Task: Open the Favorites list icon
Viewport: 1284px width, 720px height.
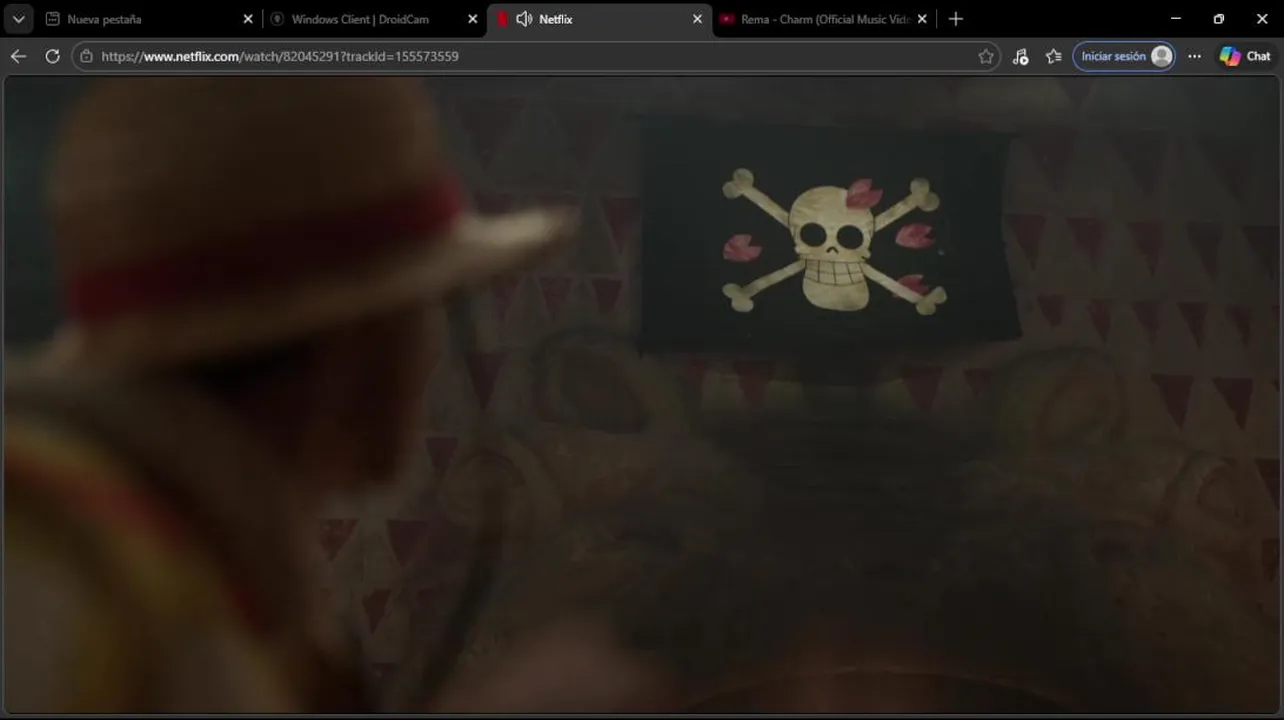Action: click(1053, 56)
